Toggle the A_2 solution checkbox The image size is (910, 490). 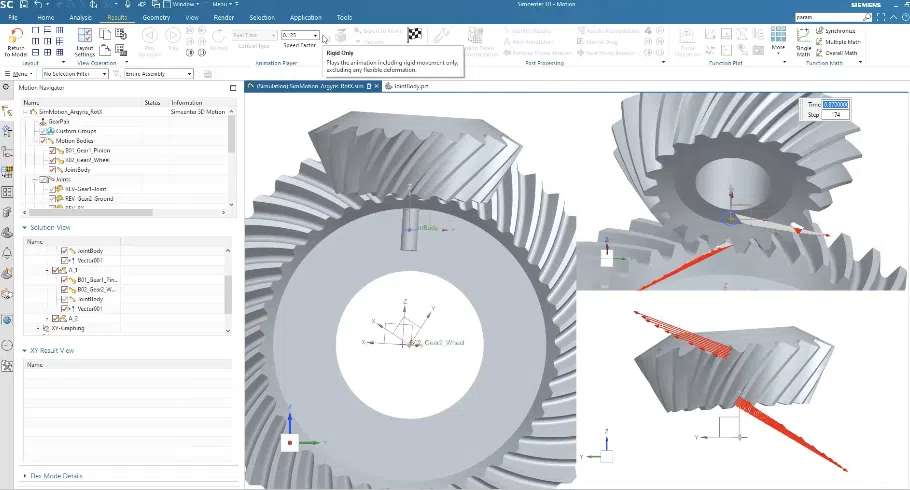coord(56,318)
